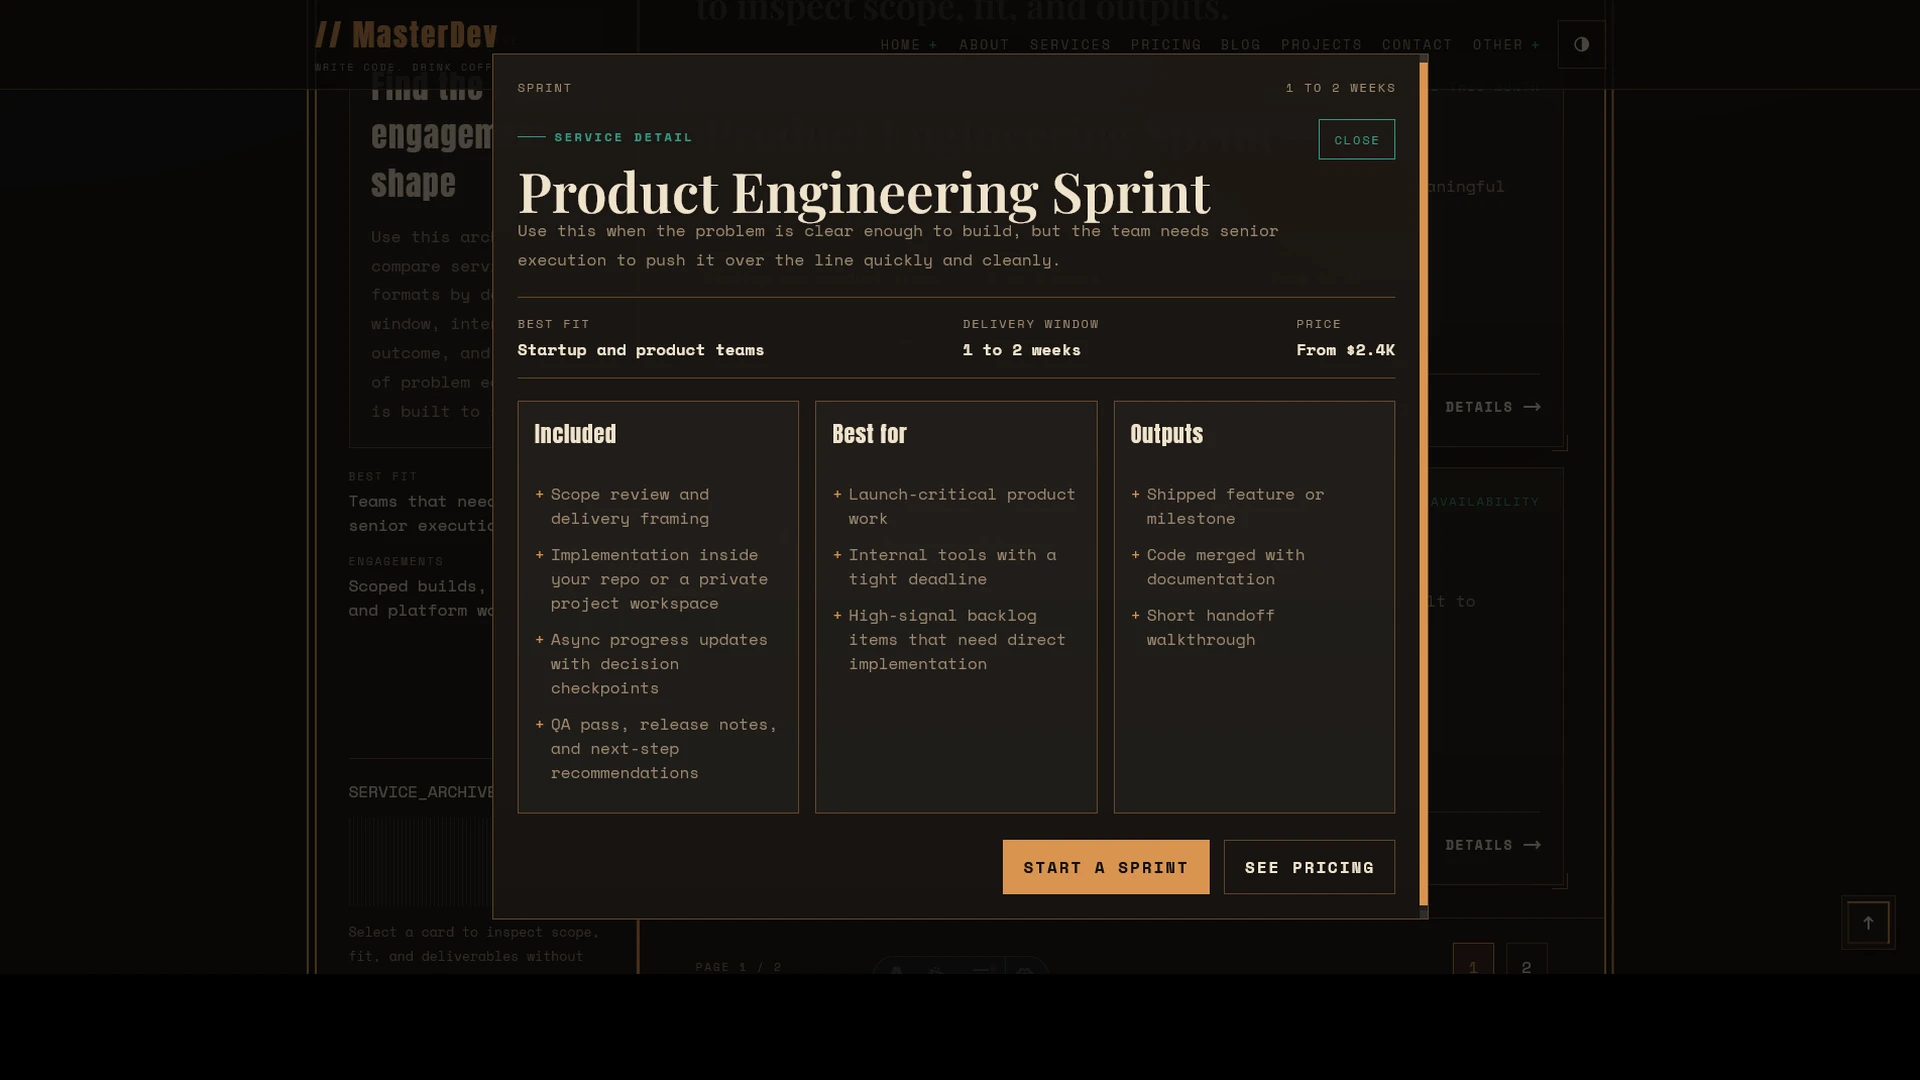The image size is (1920, 1080).
Task: Click 'Startup and product teams' text
Action: pos(640,350)
